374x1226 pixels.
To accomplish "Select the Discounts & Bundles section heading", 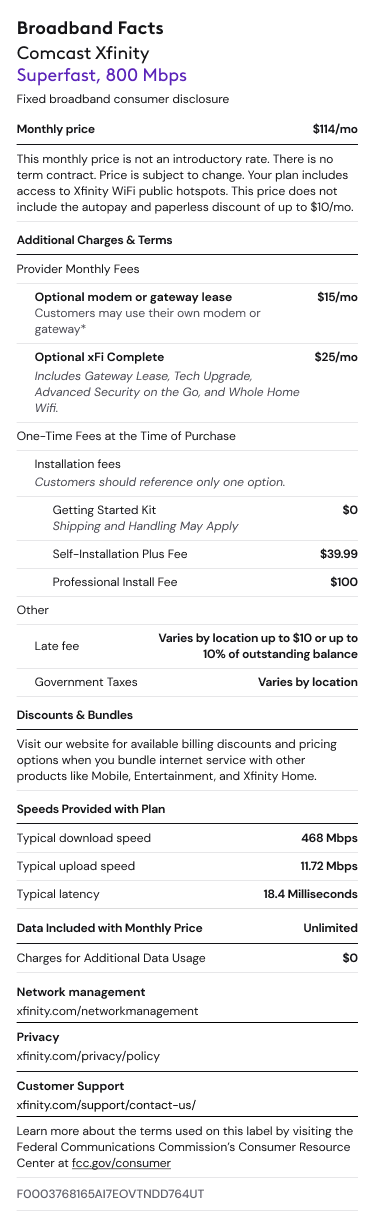I will pos(75,715).
